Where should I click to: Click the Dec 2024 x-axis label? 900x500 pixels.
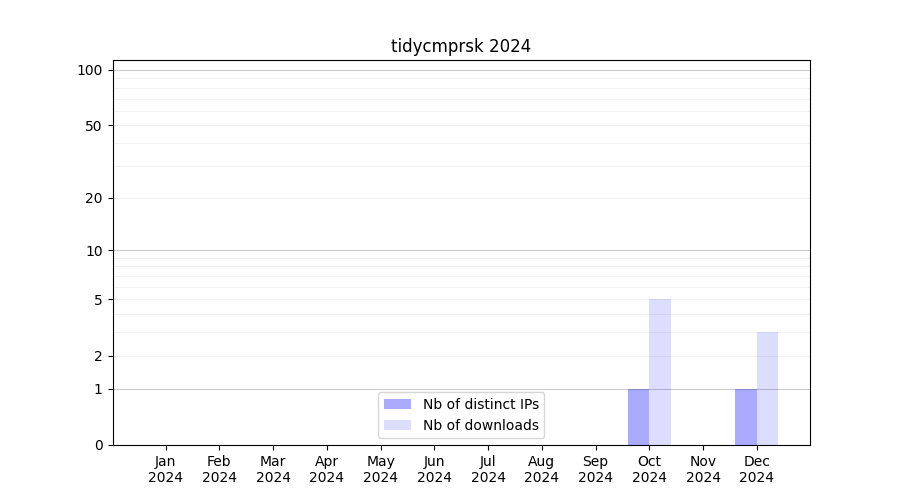[756, 469]
